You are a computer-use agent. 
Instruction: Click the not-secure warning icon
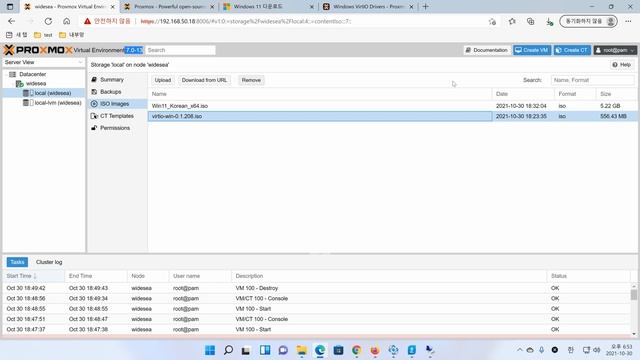click(x=87, y=21)
